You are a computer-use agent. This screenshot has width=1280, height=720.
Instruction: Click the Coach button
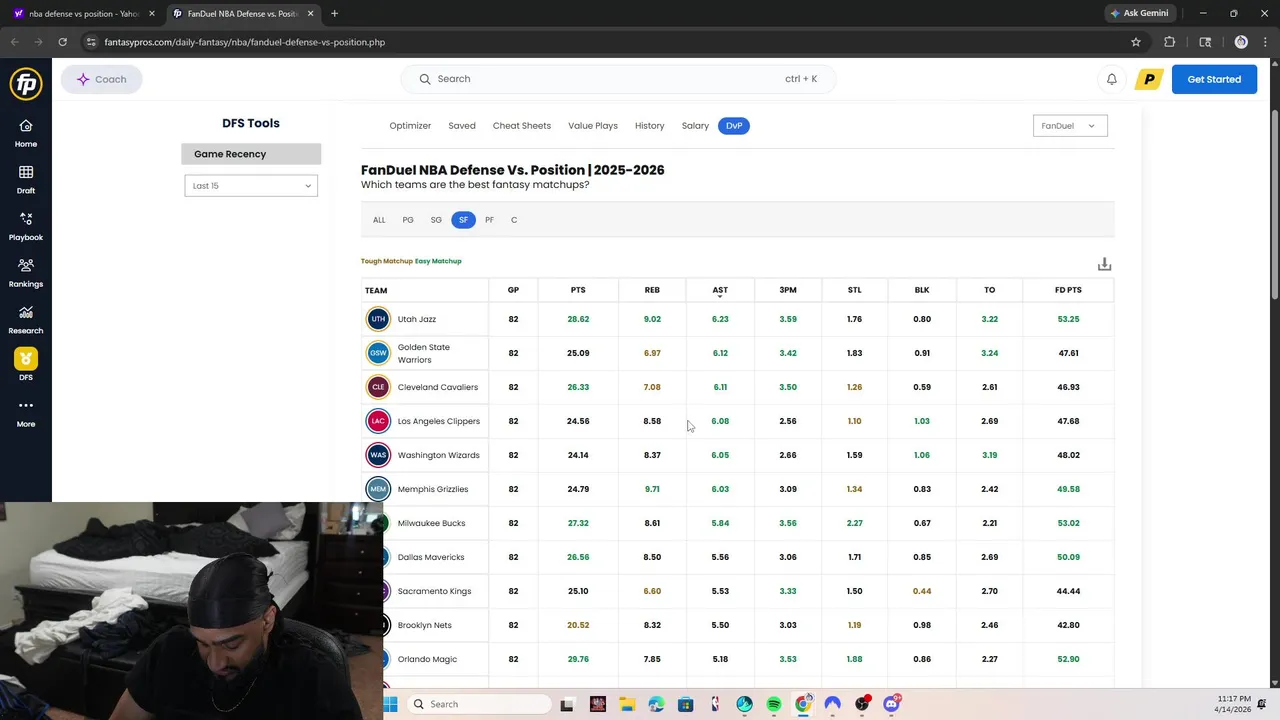pos(101,79)
